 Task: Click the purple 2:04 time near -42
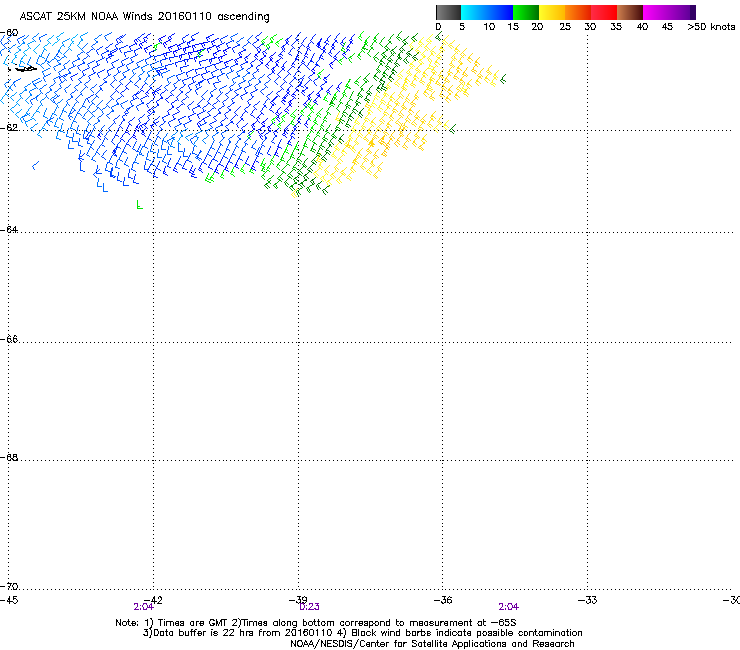click(143, 607)
